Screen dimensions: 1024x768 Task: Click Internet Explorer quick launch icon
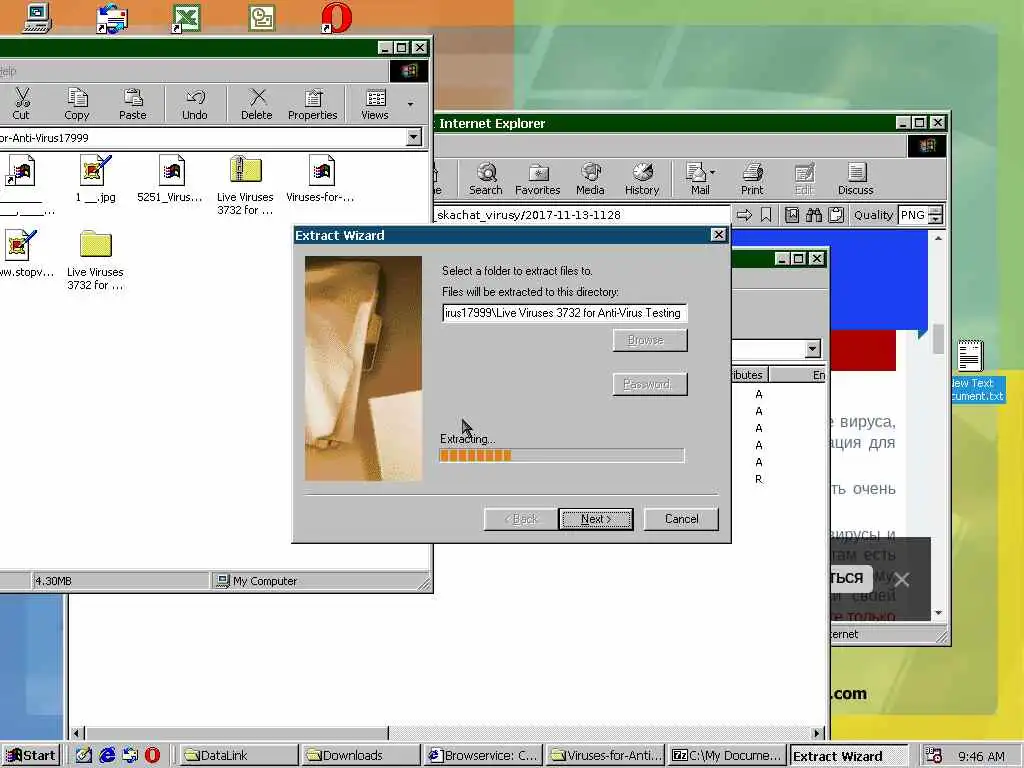(106, 755)
